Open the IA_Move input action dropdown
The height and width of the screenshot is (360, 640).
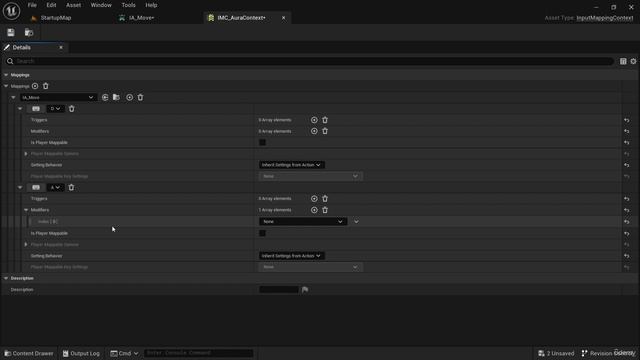pos(58,98)
